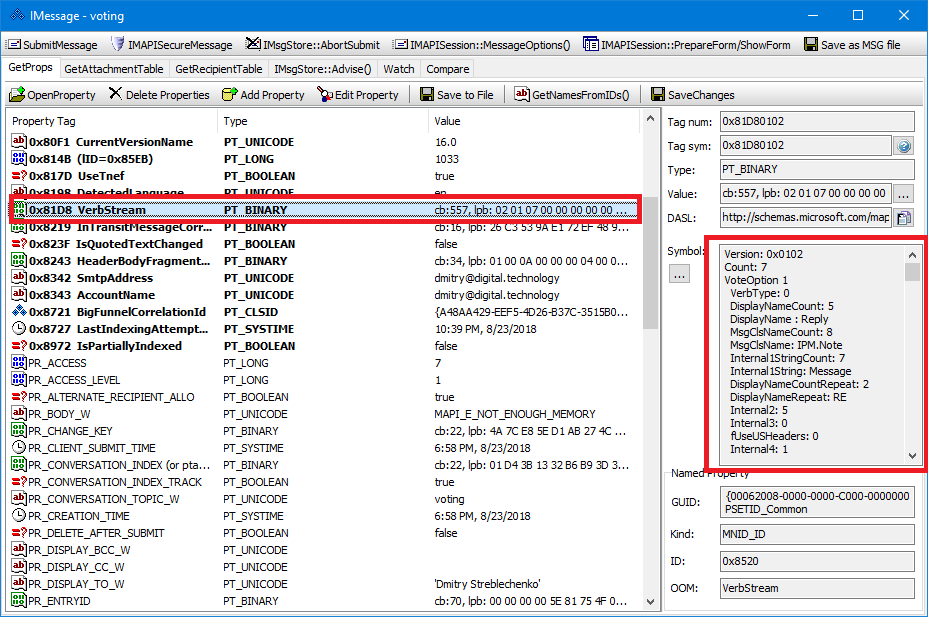Screen dimensions: 928x617
Task: Click the OpenProperty toolbar icon
Action: click(x=18, y=95)
